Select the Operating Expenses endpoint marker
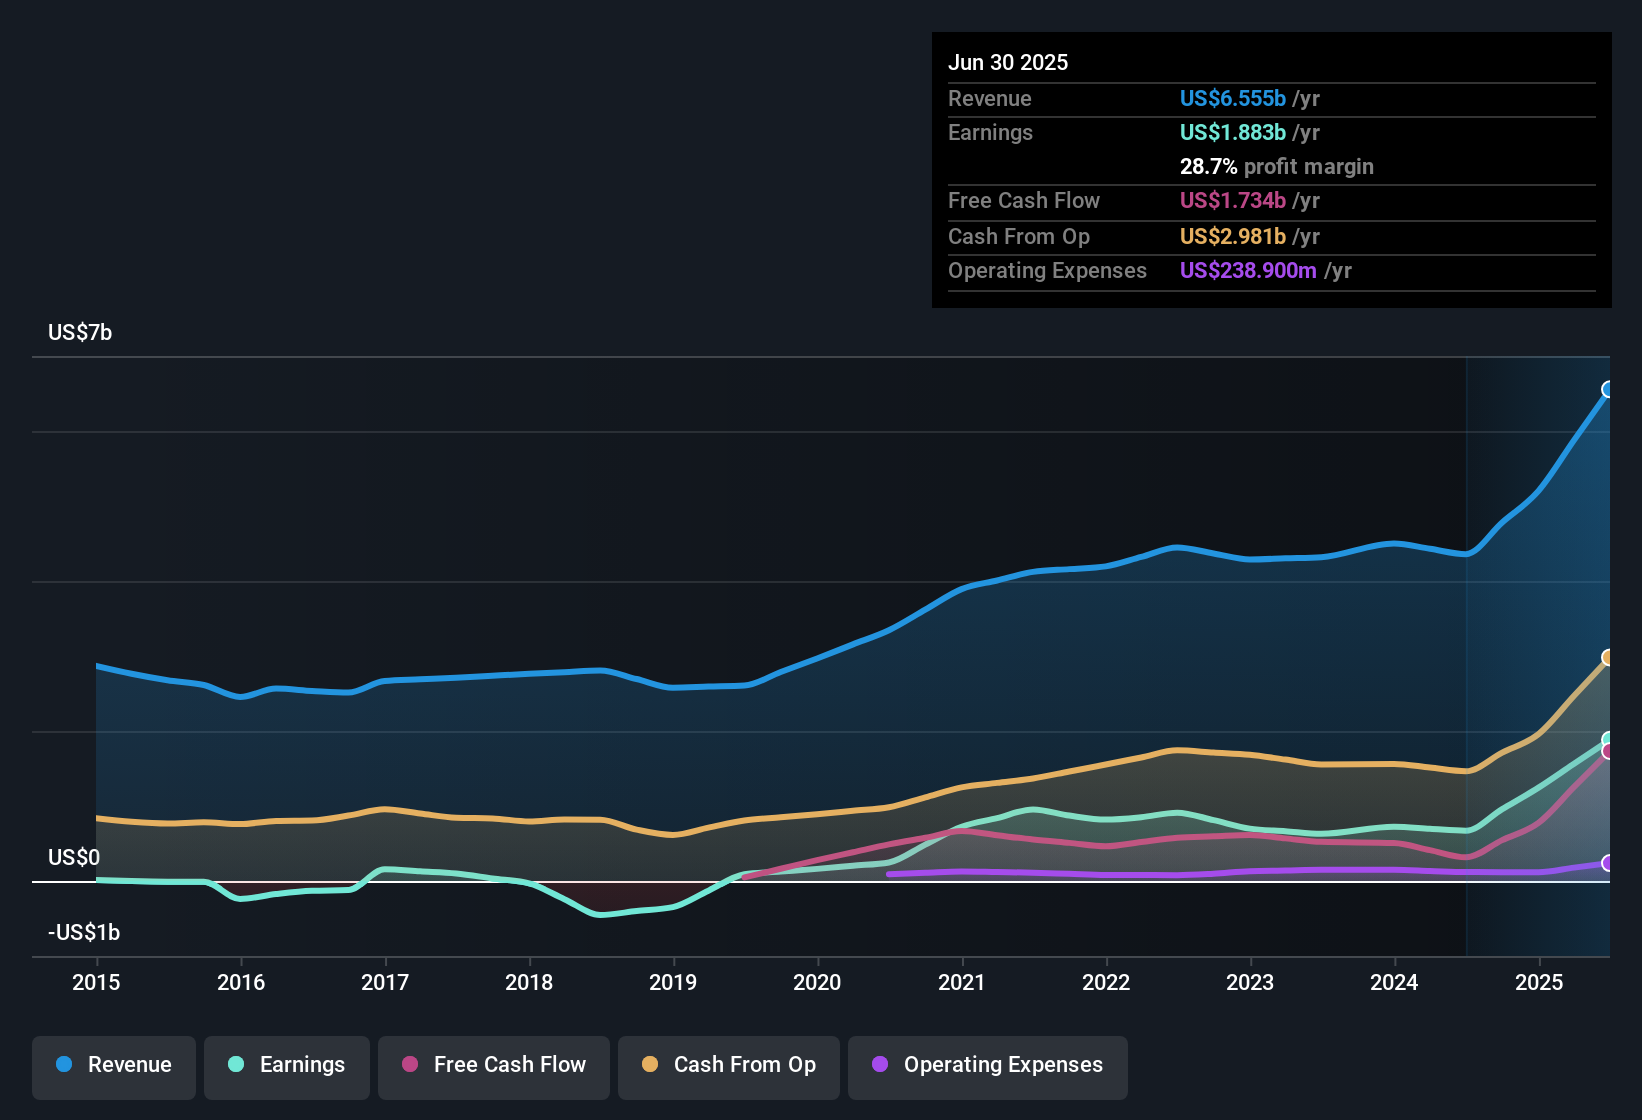Image resolution: width=1642 pixels, height=1120 pixels. pyautogui.click(x=1608, y=864)
